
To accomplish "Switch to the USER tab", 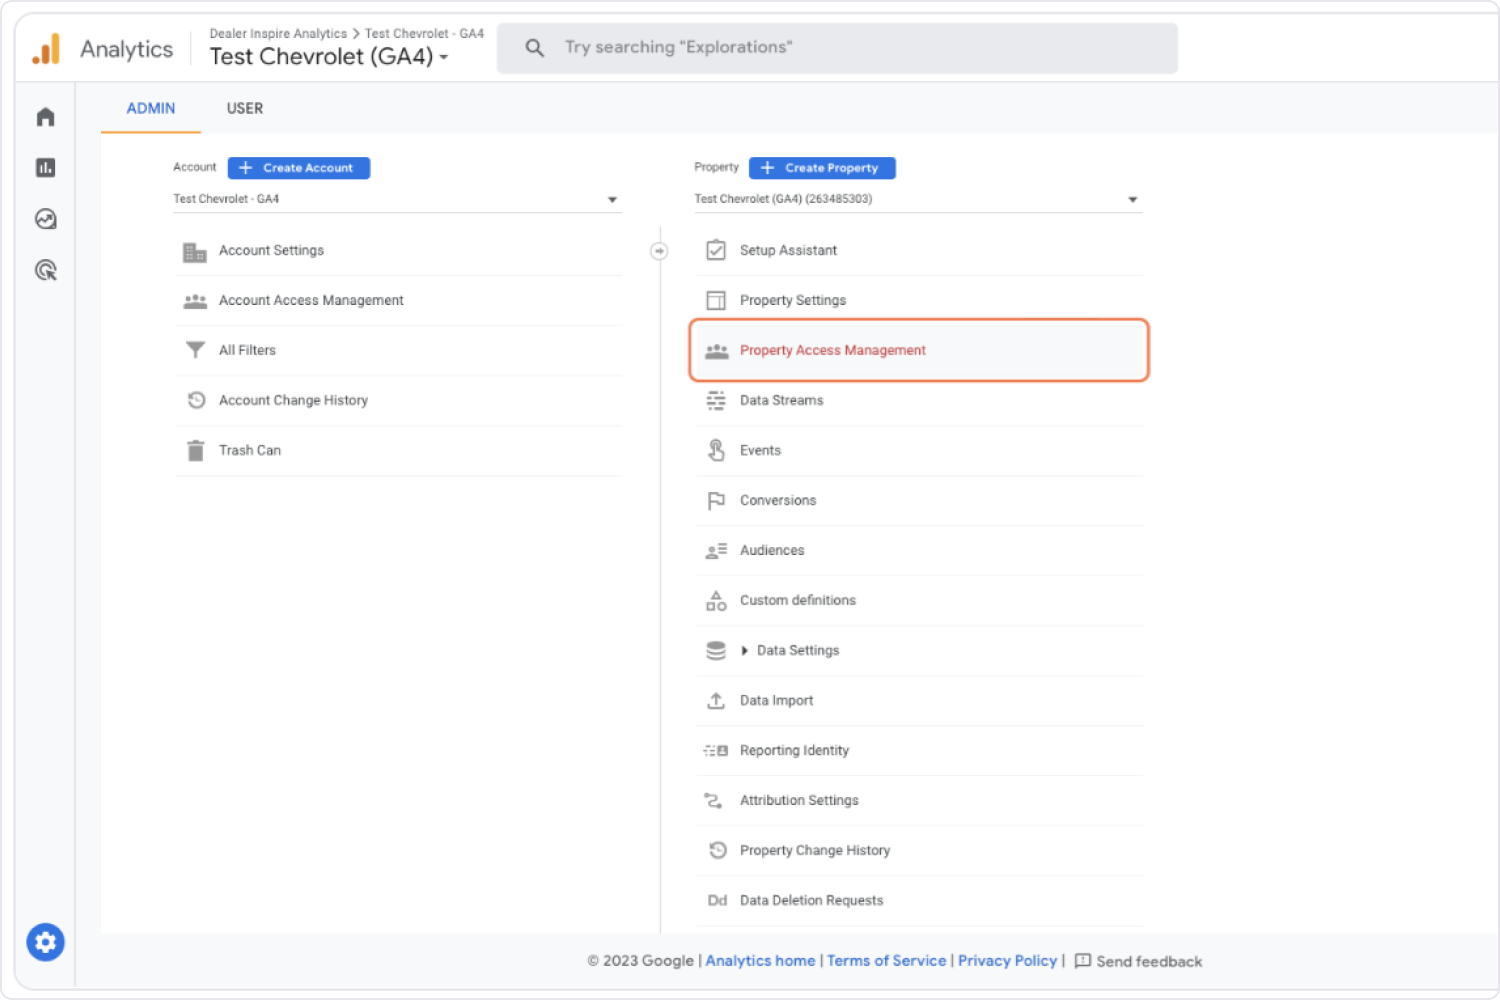I will click(245, 108).
